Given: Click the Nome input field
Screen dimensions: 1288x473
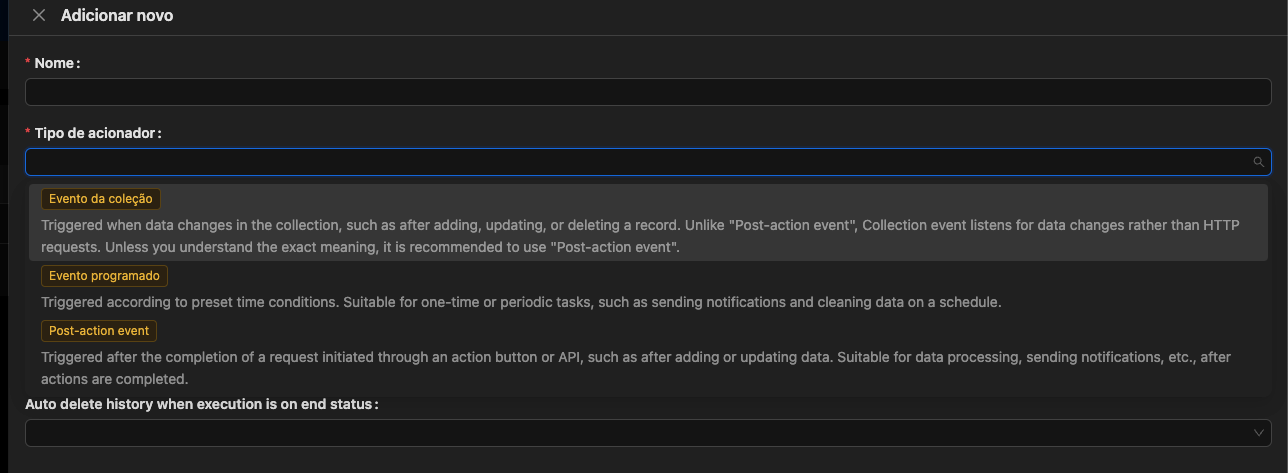Looking at the screenshot, I should pyautogui.click(x=648, y=93).
